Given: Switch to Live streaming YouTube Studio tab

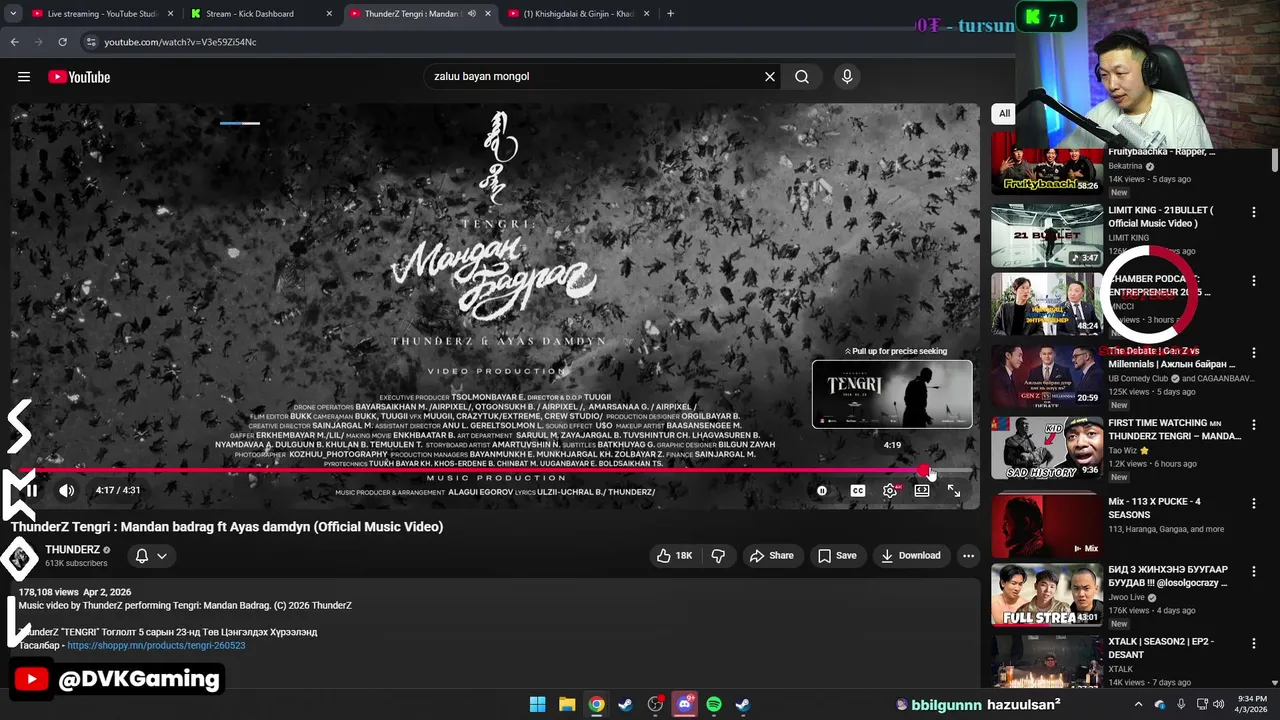Looking at the screenshot, I should point(100,14).
